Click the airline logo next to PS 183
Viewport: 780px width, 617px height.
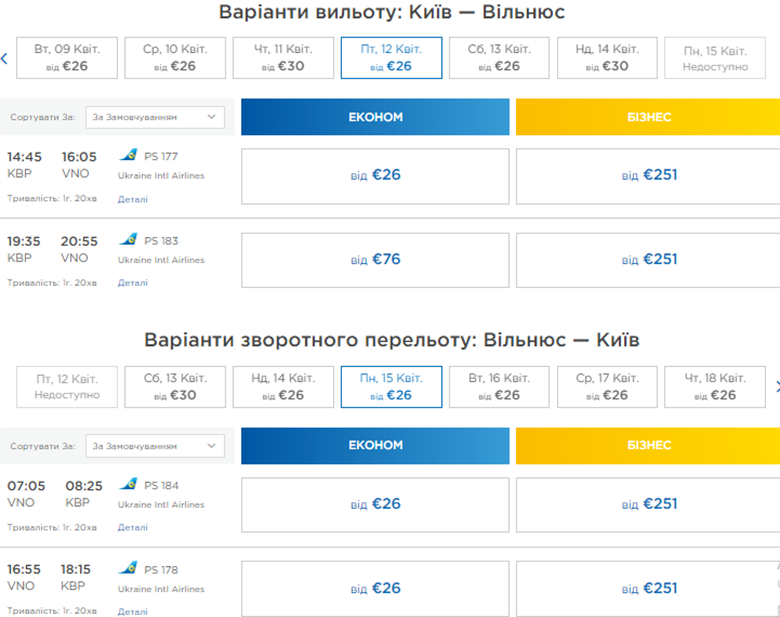click(x=128, y=240)
